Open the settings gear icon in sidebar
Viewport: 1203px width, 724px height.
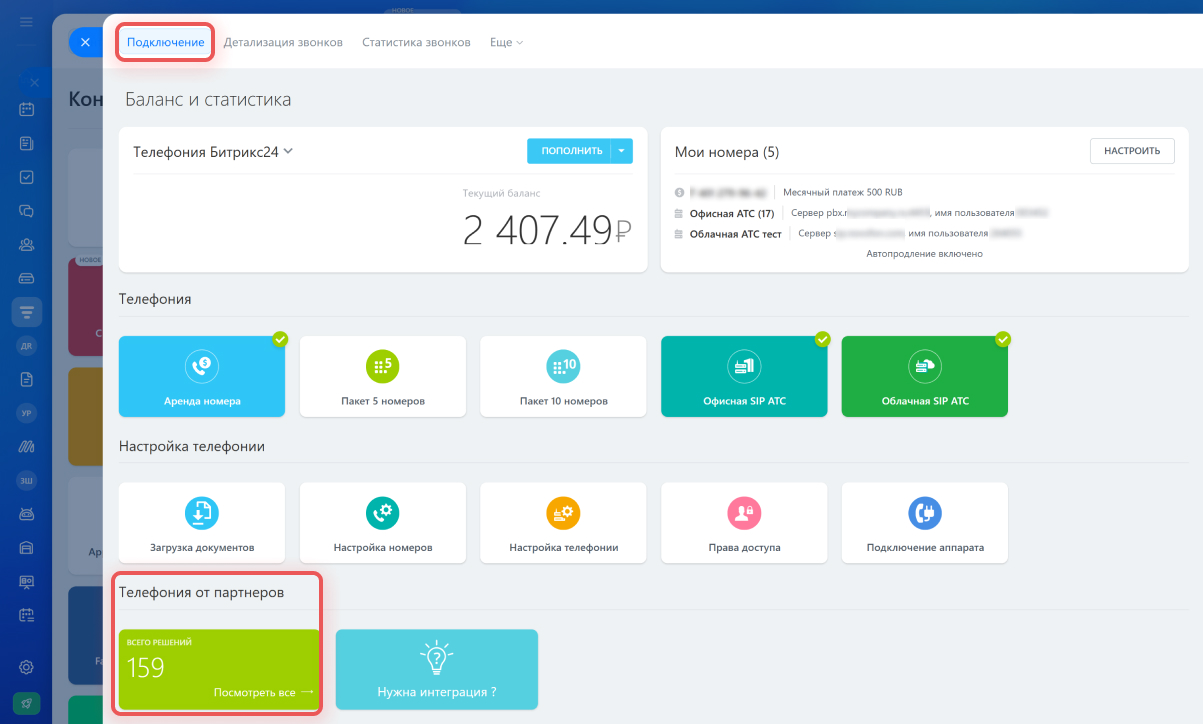coord(27,667)
